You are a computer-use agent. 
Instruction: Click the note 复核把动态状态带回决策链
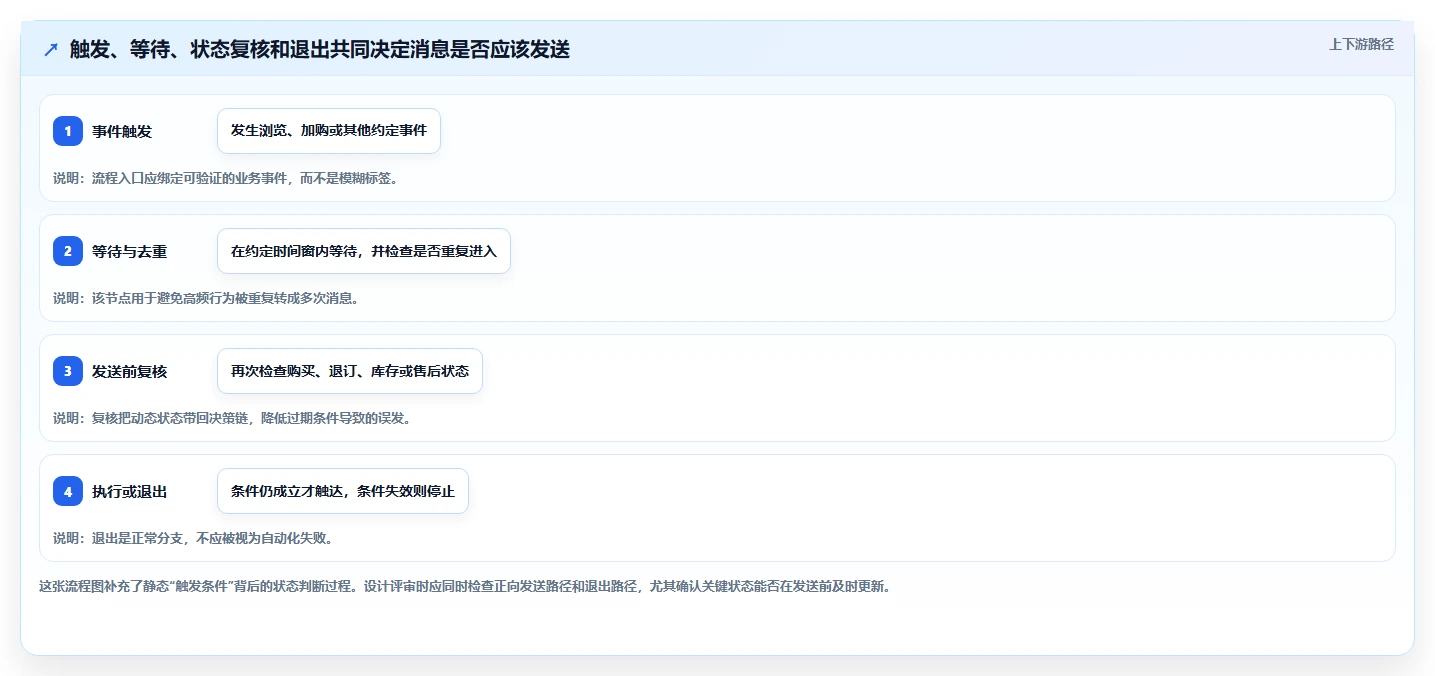(232, 418)
